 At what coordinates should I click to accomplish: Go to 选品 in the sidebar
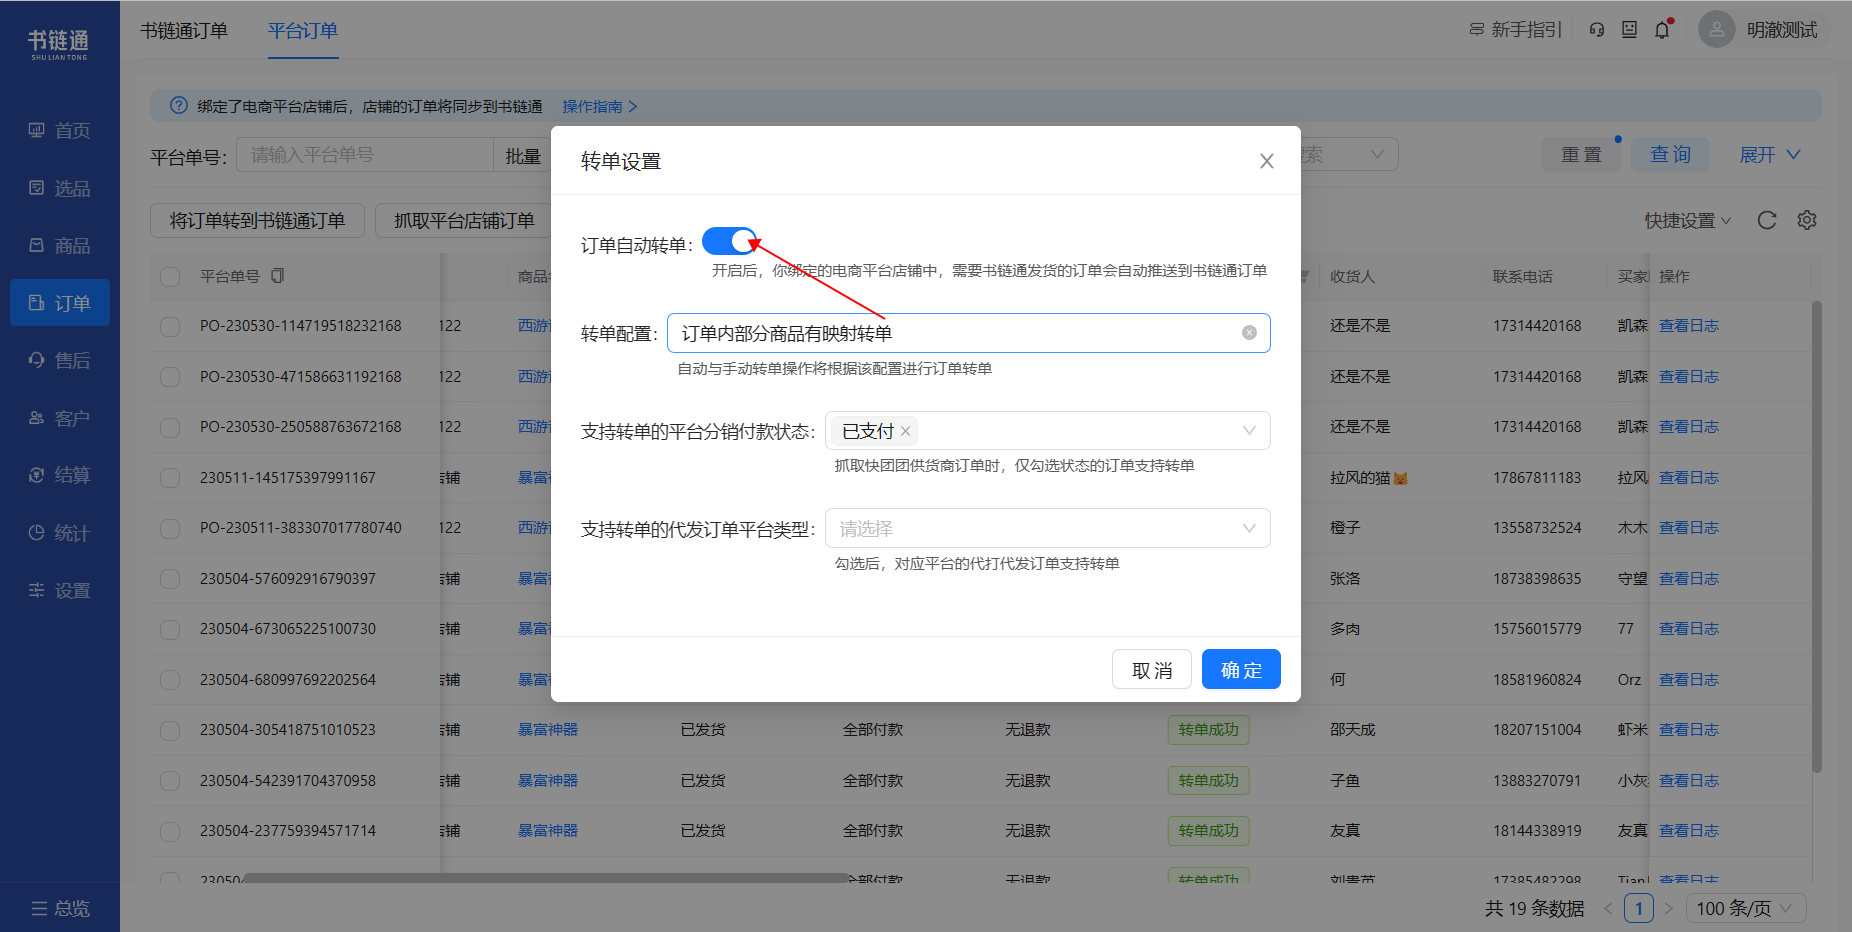(x=60, y=188)
